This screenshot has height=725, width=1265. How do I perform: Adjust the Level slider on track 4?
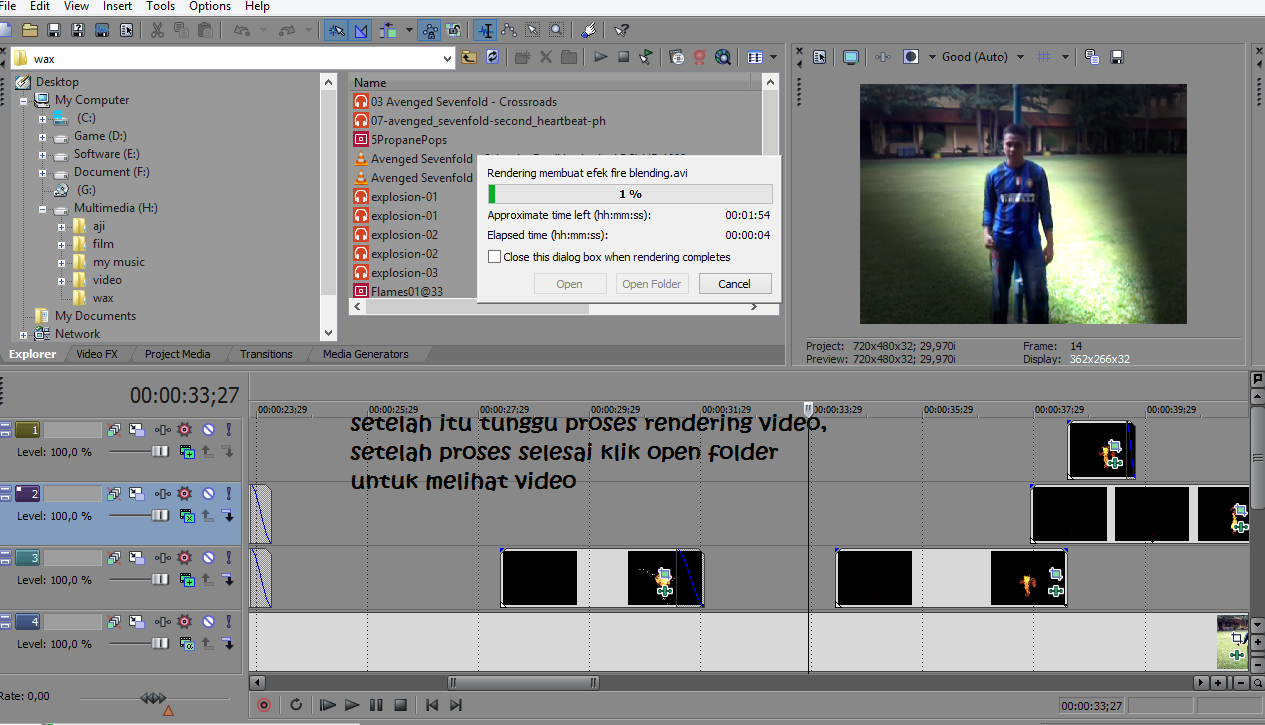tap(160, 644)
